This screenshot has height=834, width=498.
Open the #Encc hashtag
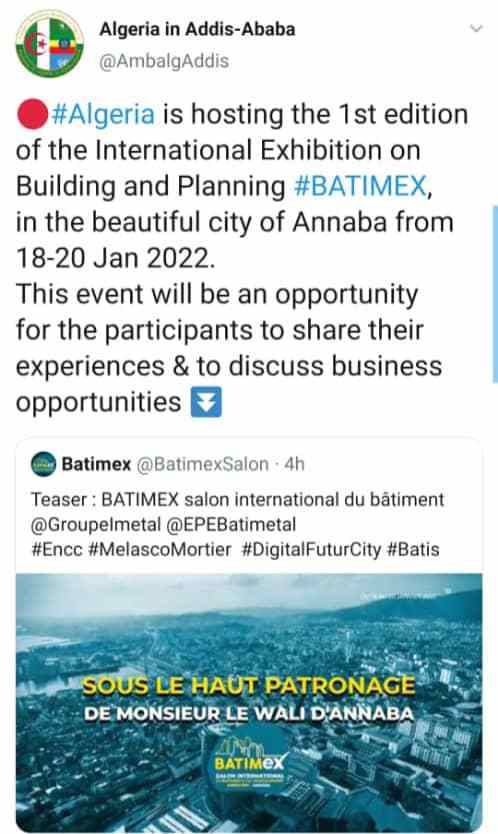click(56, 549)
